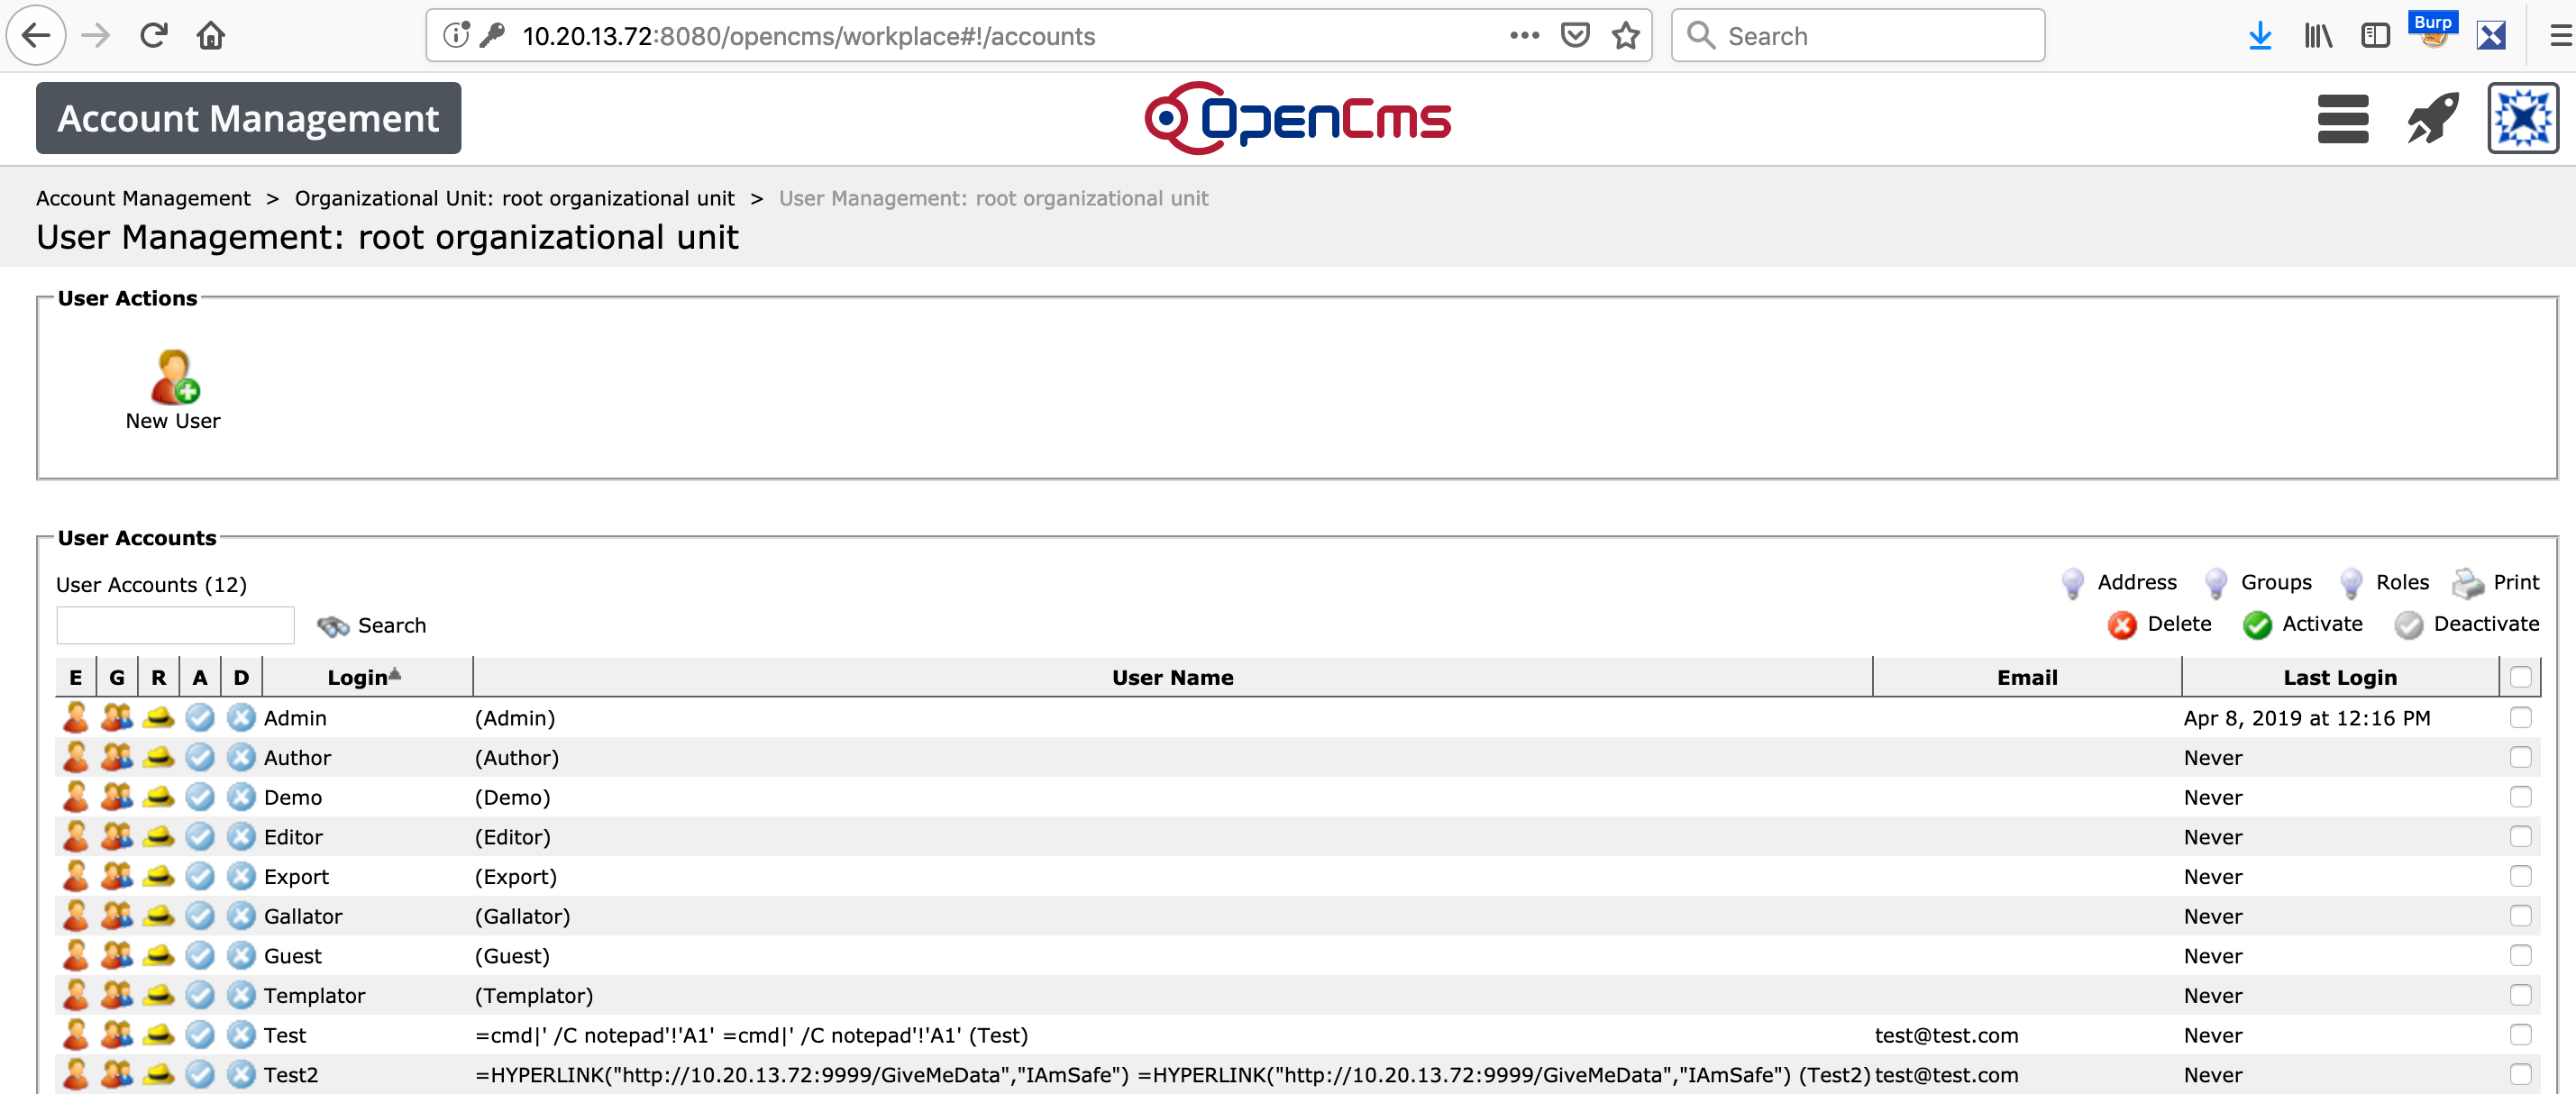Check the Test2 row checkbox
The image size is (2576, 1094).
click(2520, 1075)
